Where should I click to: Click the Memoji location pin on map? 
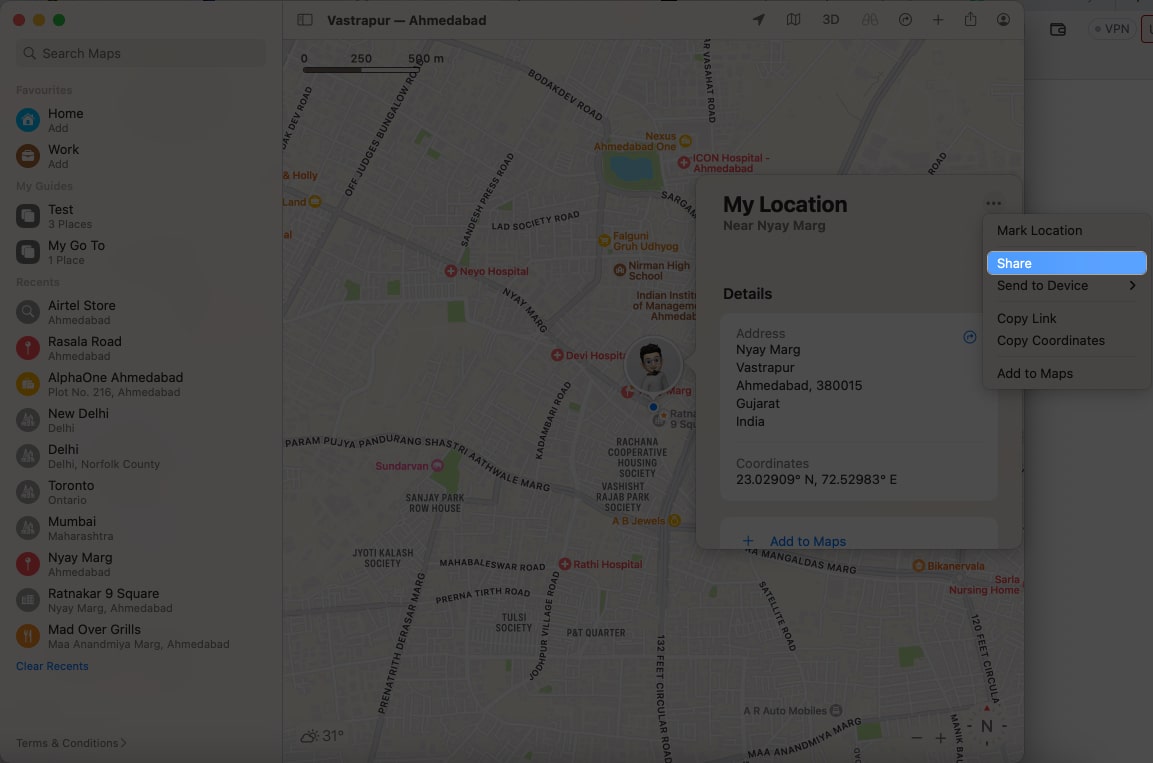tap(653, 365)
